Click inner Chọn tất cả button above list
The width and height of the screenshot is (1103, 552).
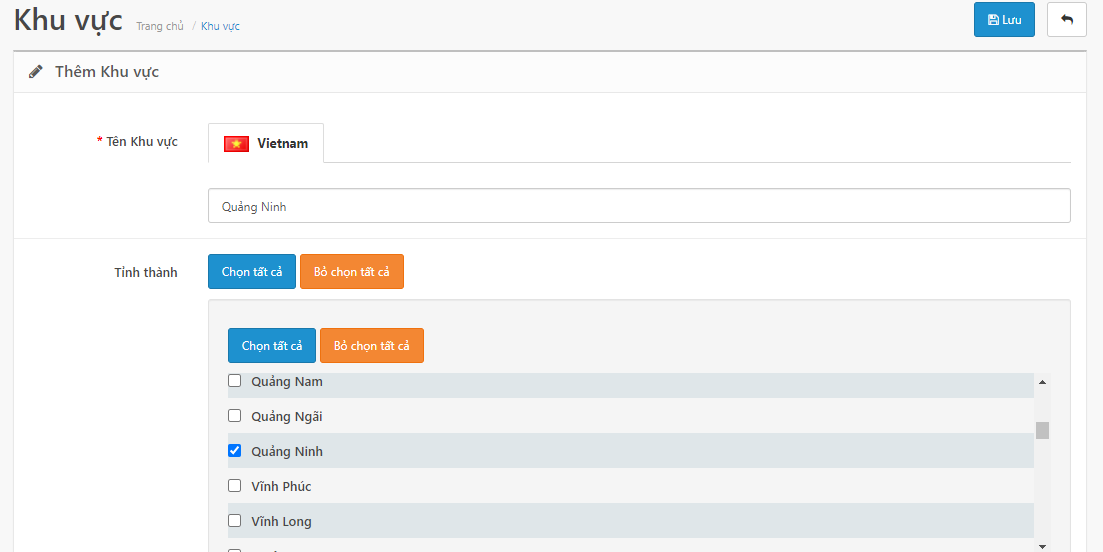[272, 345]
